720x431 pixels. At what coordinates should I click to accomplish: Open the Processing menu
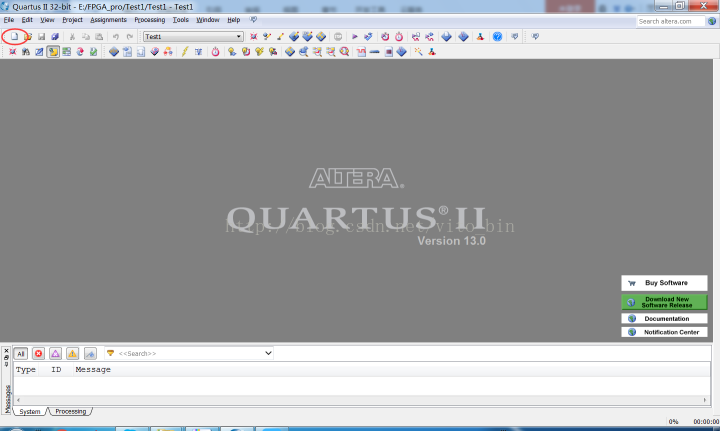[x=150, y=20]
